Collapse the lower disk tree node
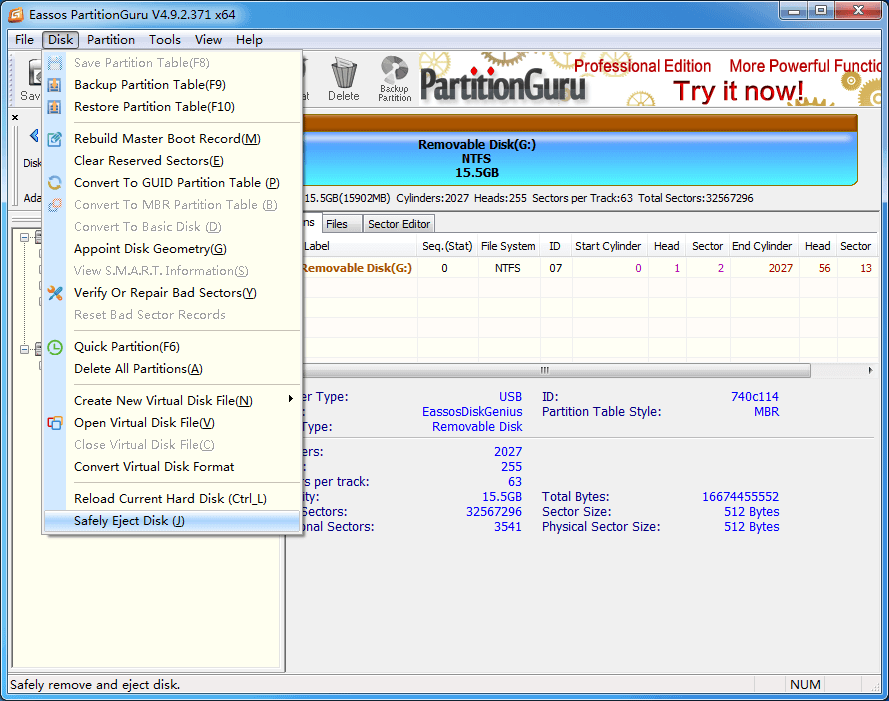Viewport: 889px width, 701px height. click(x=24, y=349)
